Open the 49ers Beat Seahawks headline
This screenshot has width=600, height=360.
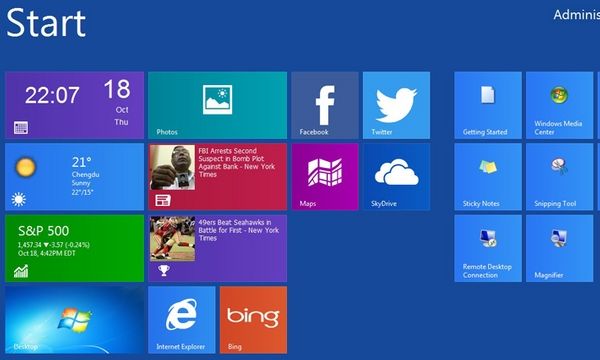pos(239,230)
